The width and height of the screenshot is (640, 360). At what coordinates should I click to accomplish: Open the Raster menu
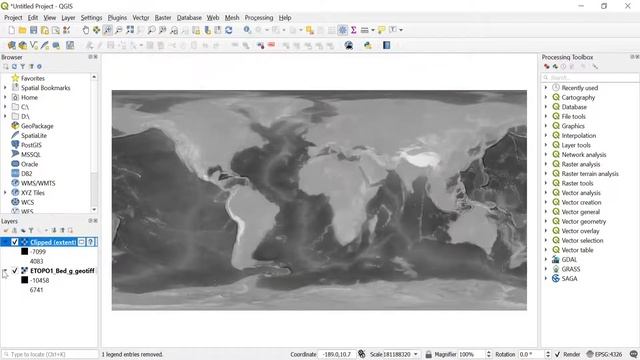click(x=163, y=18)
